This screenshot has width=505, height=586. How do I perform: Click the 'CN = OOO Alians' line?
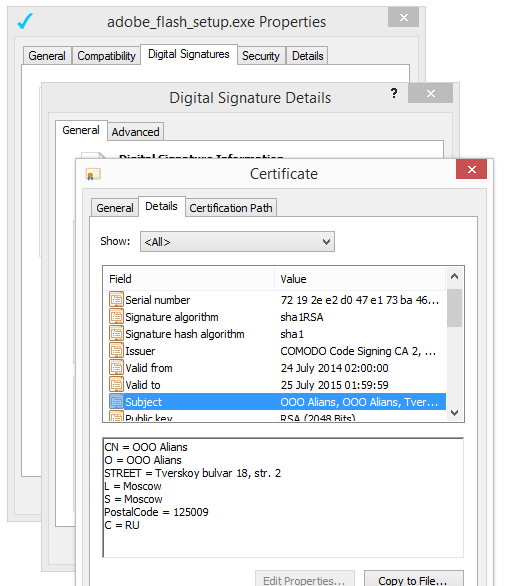click(x=146, y=447)
